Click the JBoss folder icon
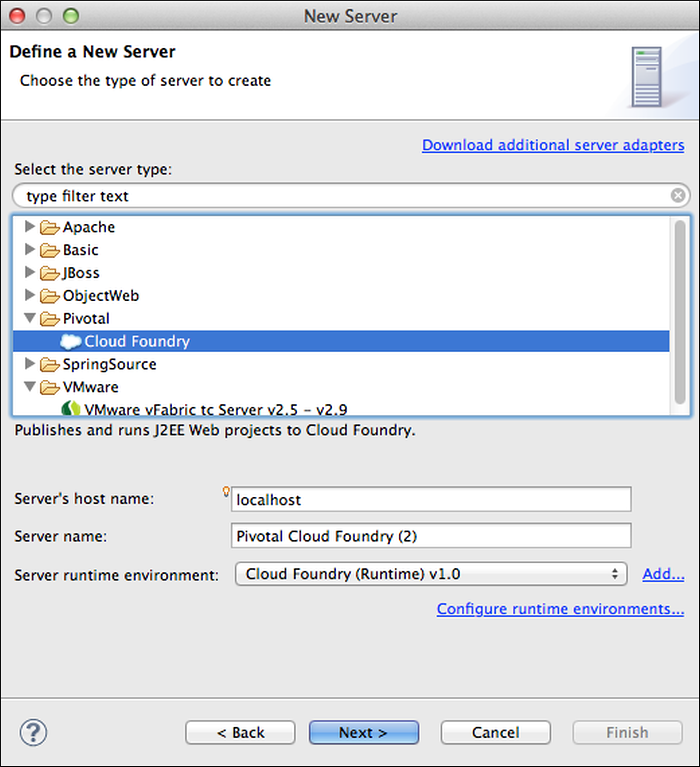700x767 pixels. tap(50, 273)
